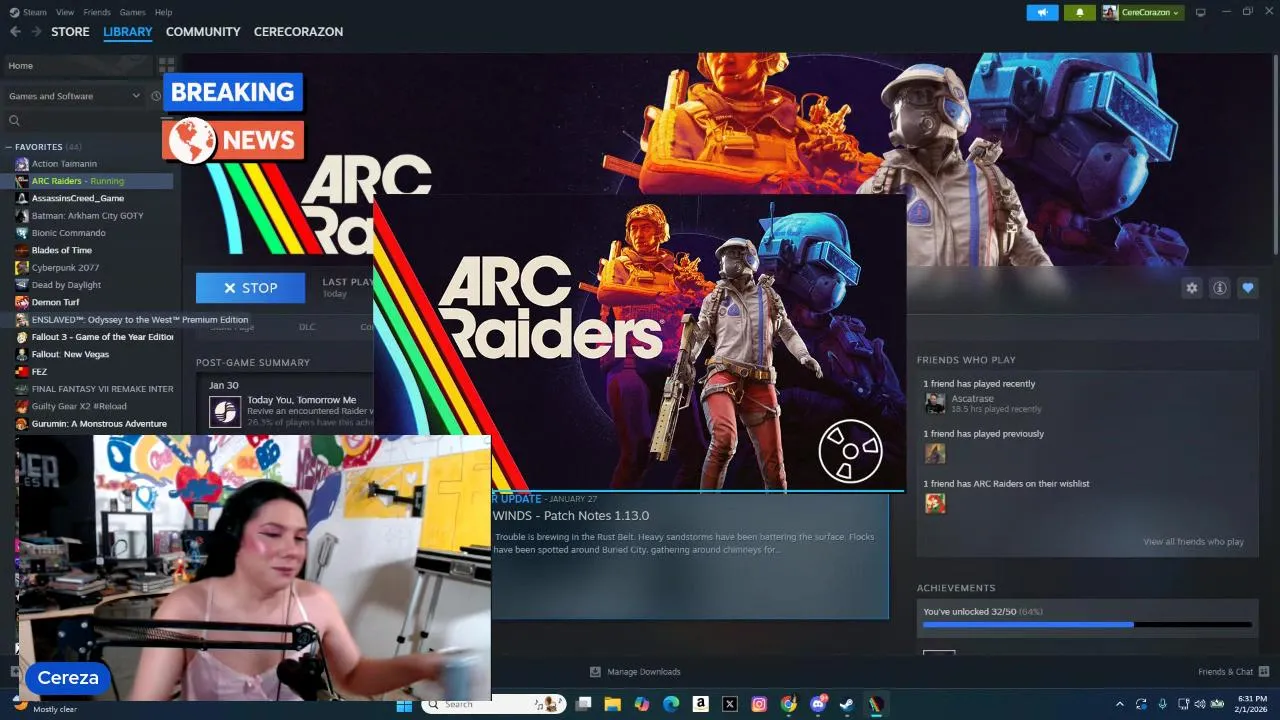This screenshot has height=720, width=1280.
Task: Open the Games menu
Action: point(132,12)
